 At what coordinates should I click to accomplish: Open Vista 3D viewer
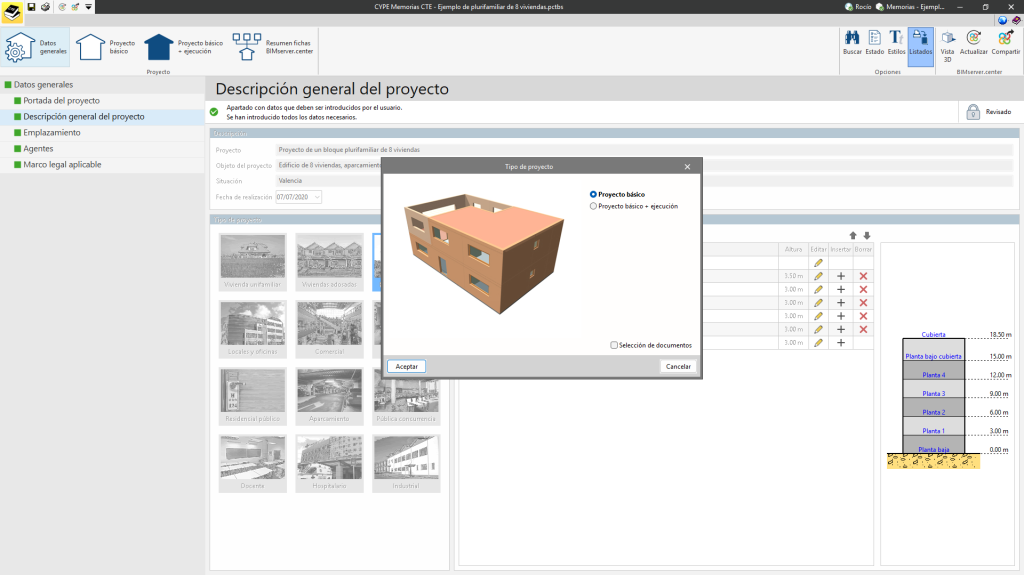tap(947, 46)
